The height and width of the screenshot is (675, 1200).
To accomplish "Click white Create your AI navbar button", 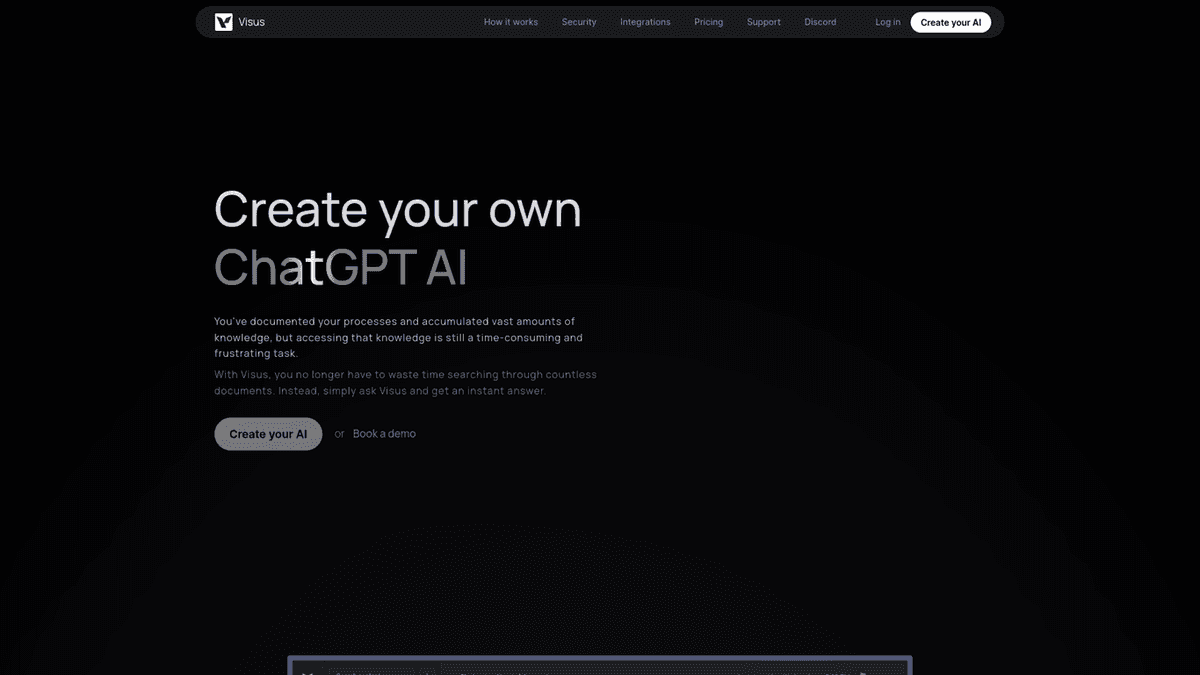I will 951,22.
